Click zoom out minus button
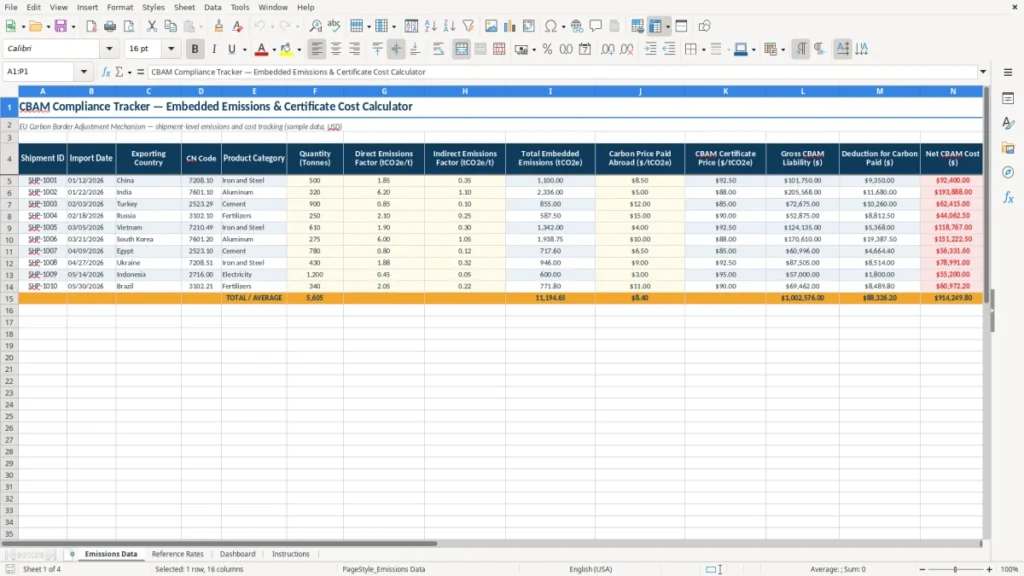The height and width of the screenshot is (576, 1024). [x=922, y=569]
